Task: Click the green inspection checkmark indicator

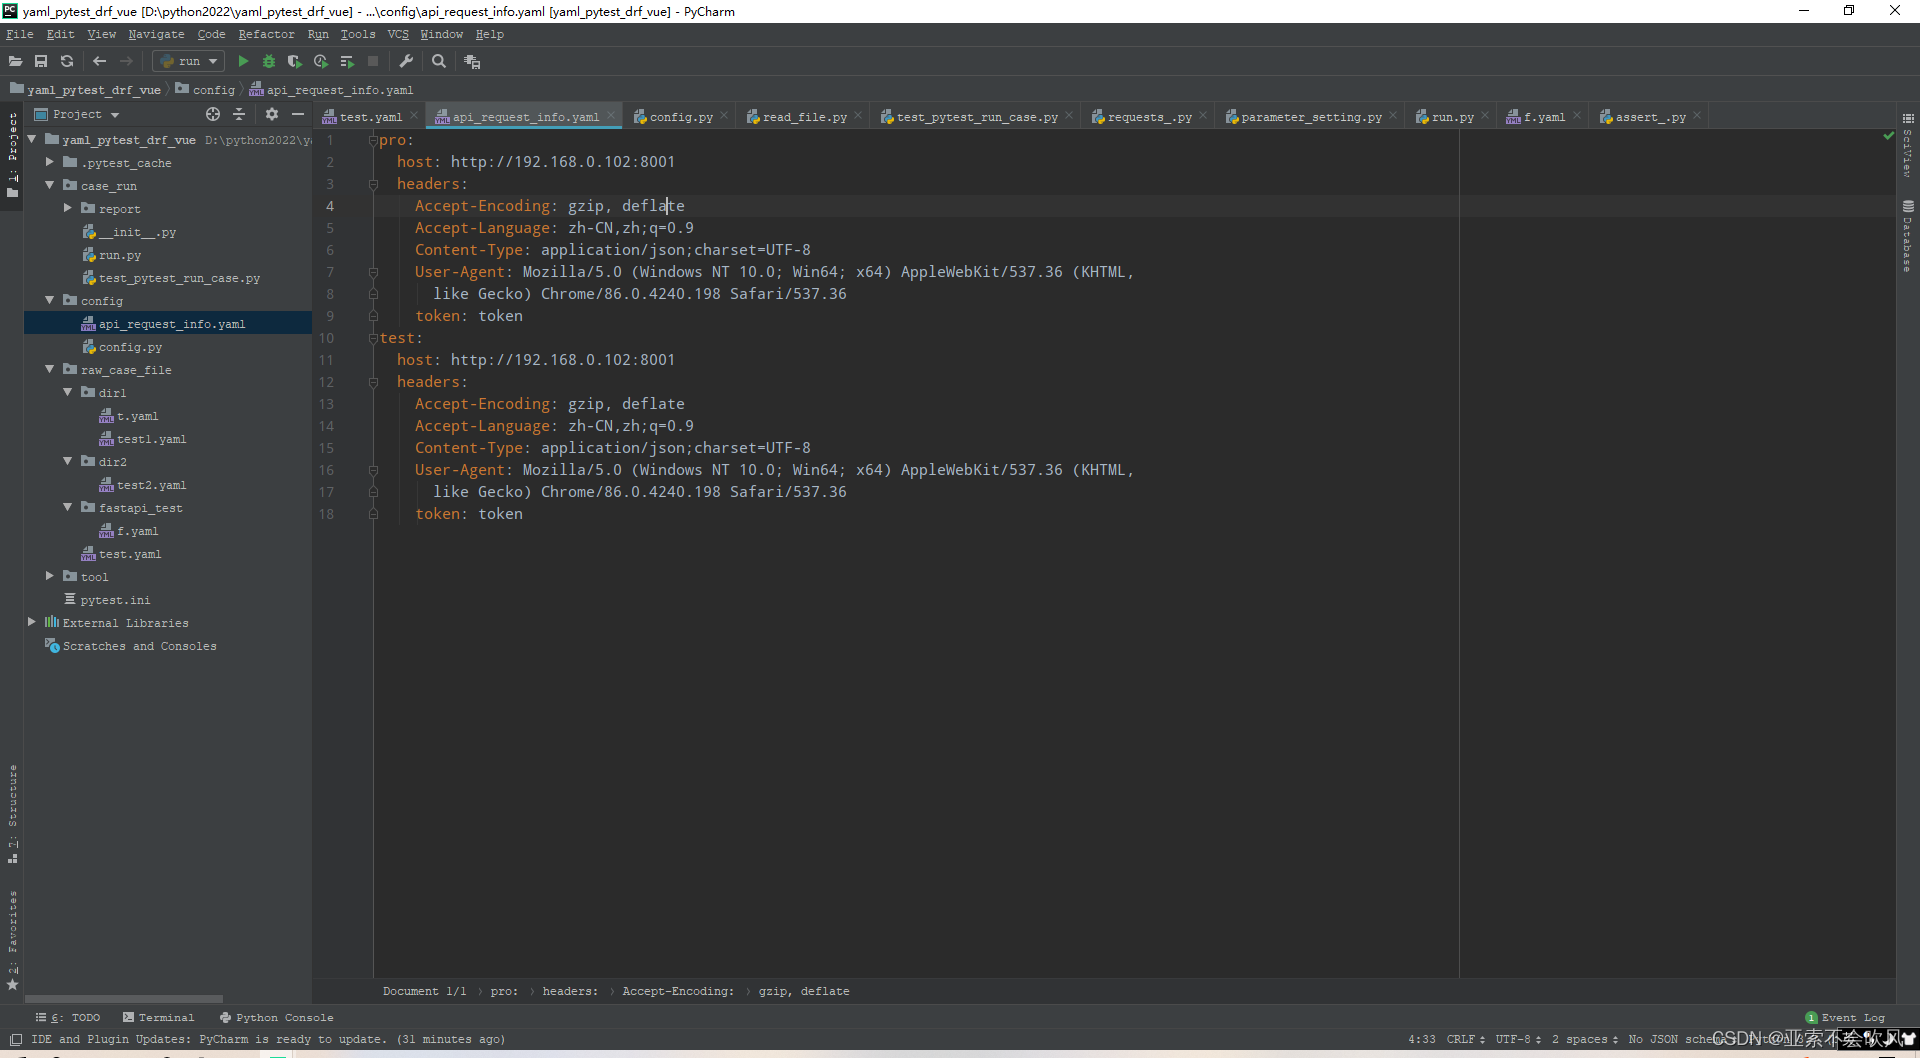Action: click(x=1888, y=136)
